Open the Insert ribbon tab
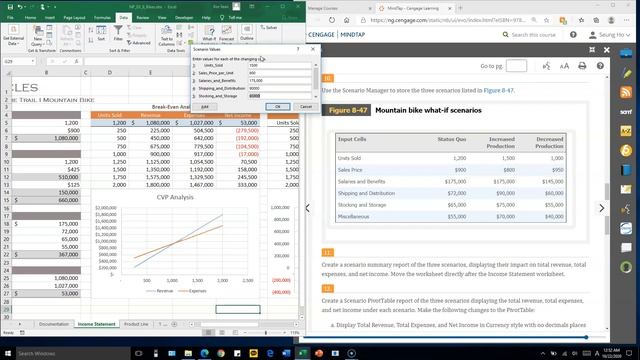640x360 pixels. coord(50,18)
